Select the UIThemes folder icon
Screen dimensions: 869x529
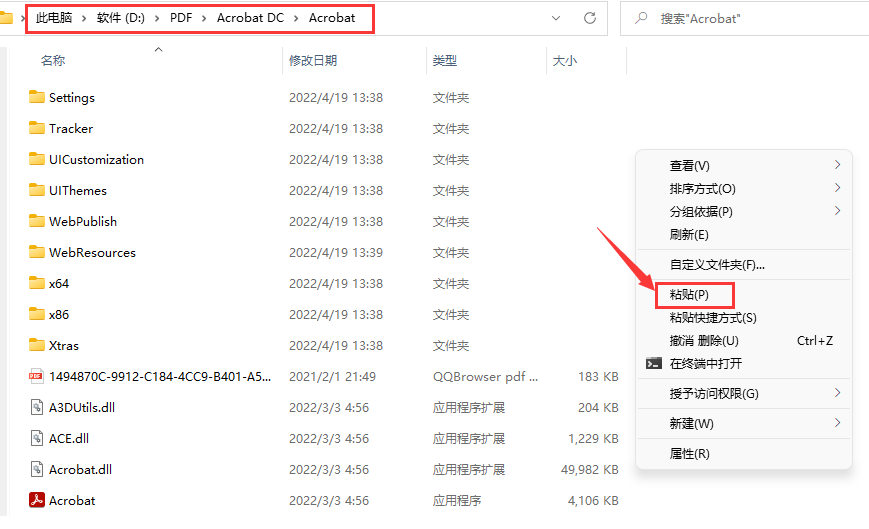(x=37, y=190)
